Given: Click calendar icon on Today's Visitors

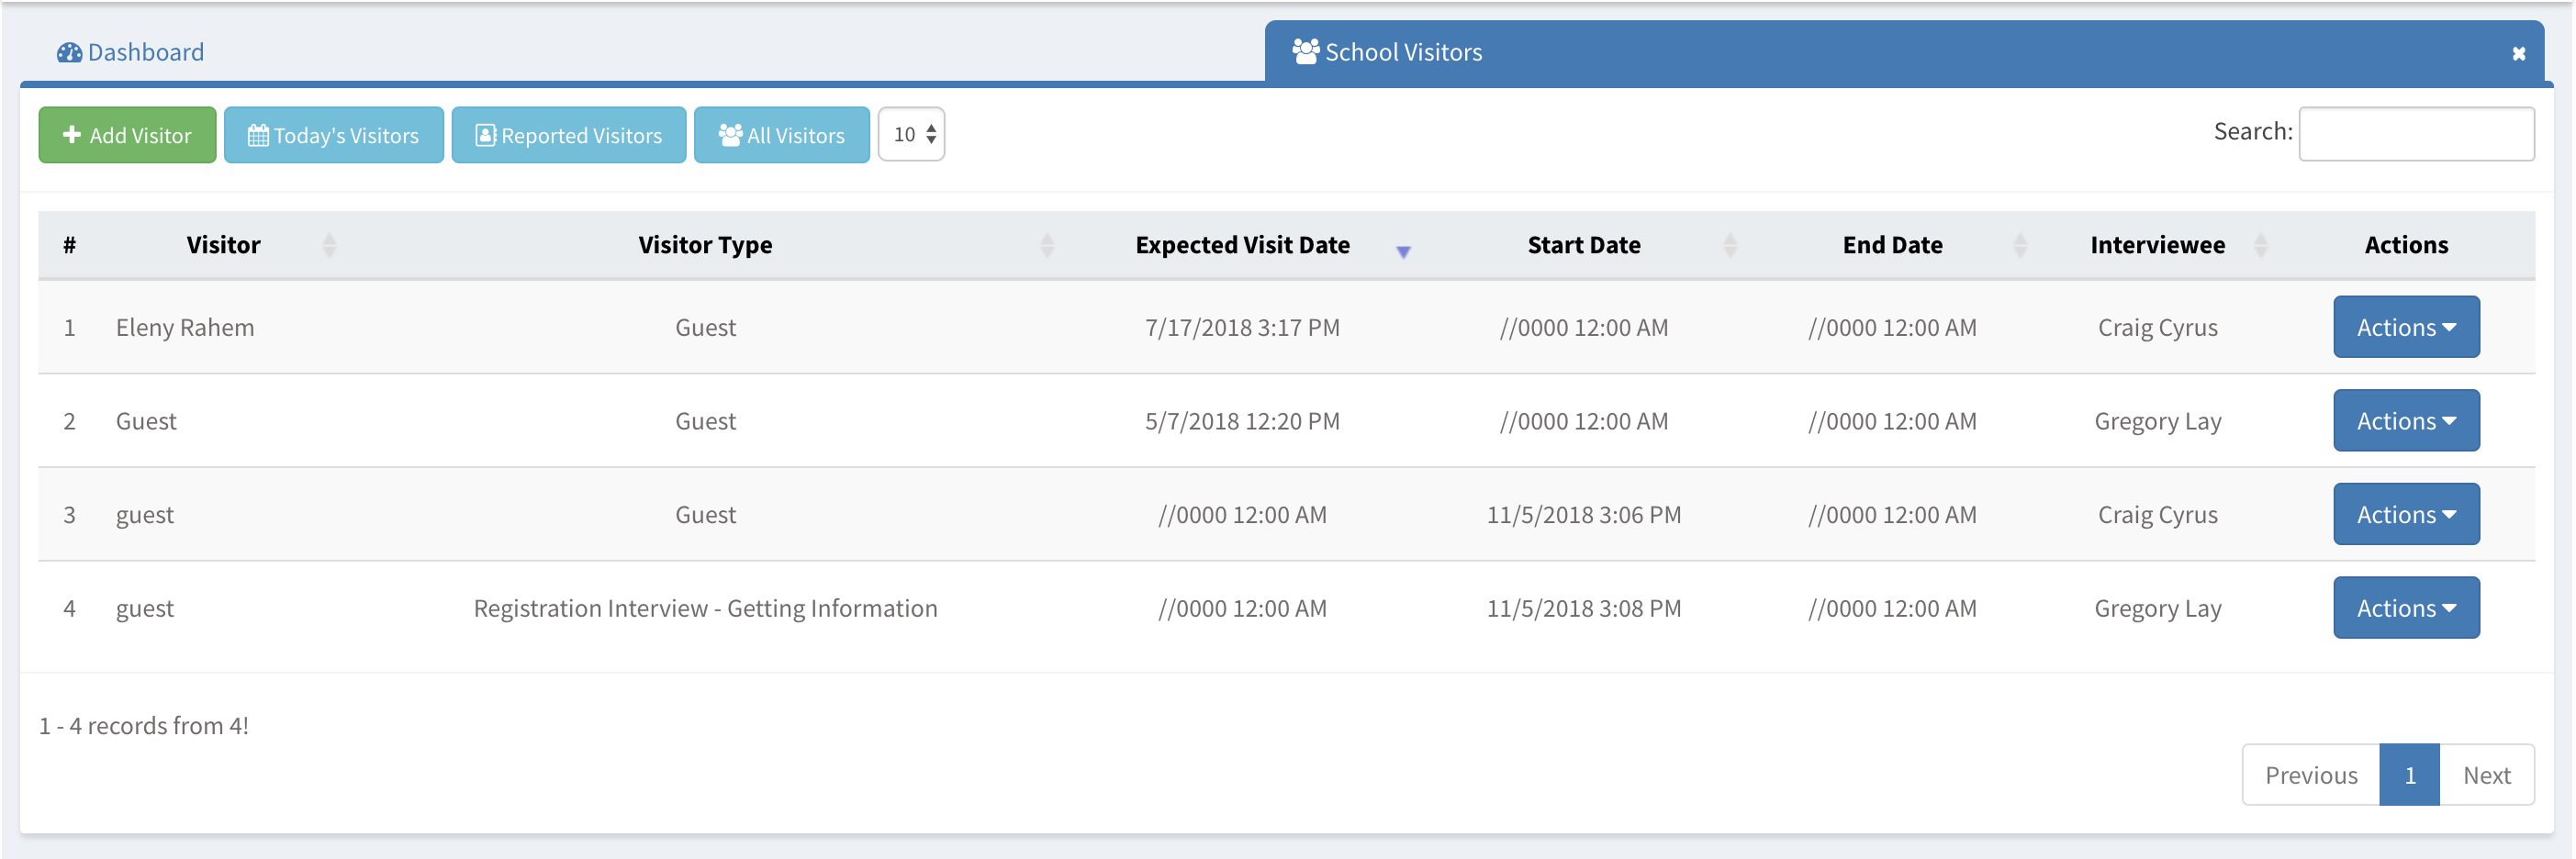Looking at the screenshot, I should click(258, 135).
